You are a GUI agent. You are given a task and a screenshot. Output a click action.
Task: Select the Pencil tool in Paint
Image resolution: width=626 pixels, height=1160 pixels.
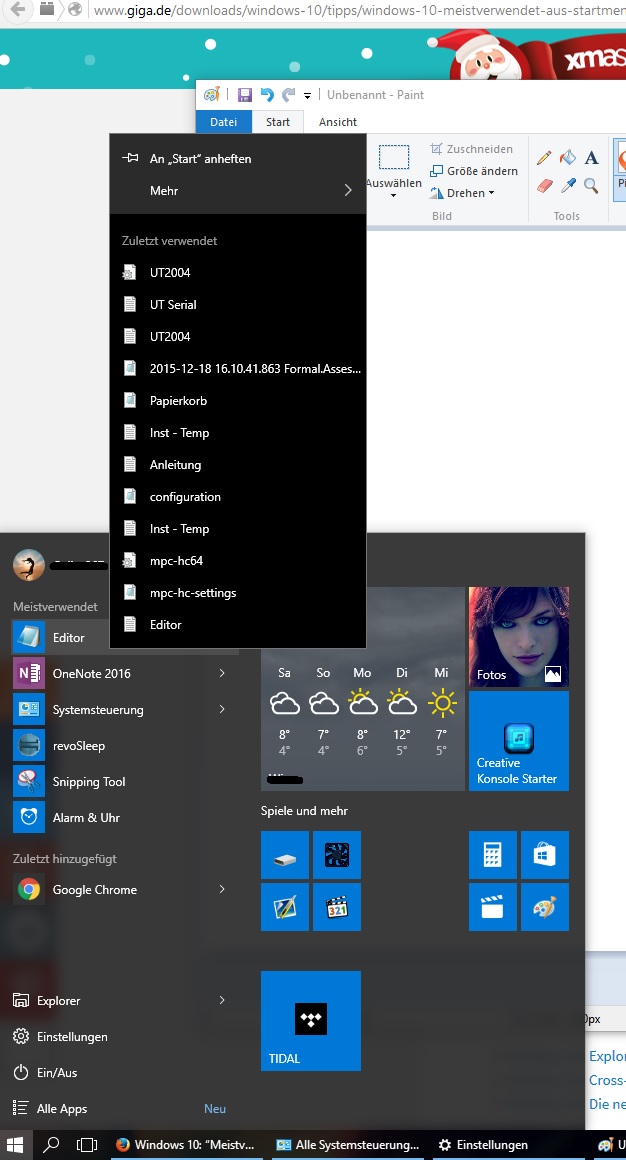click(x=544, y=158)
